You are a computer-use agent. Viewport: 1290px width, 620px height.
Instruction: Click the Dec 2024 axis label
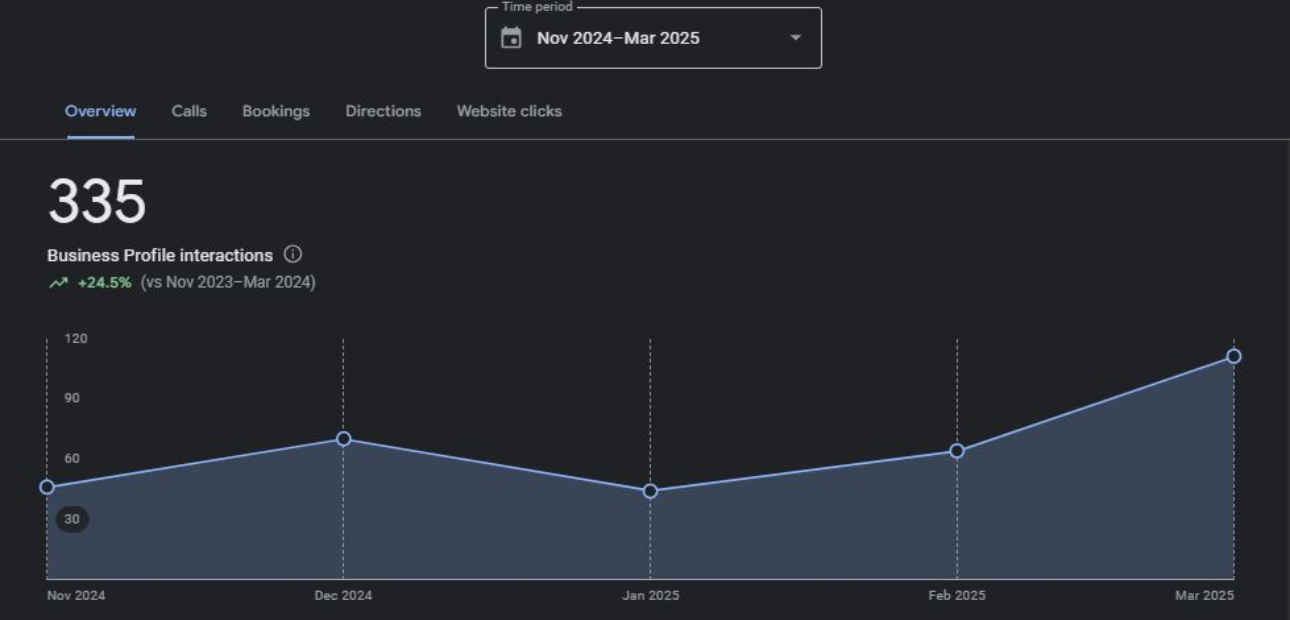click(343, 596)
